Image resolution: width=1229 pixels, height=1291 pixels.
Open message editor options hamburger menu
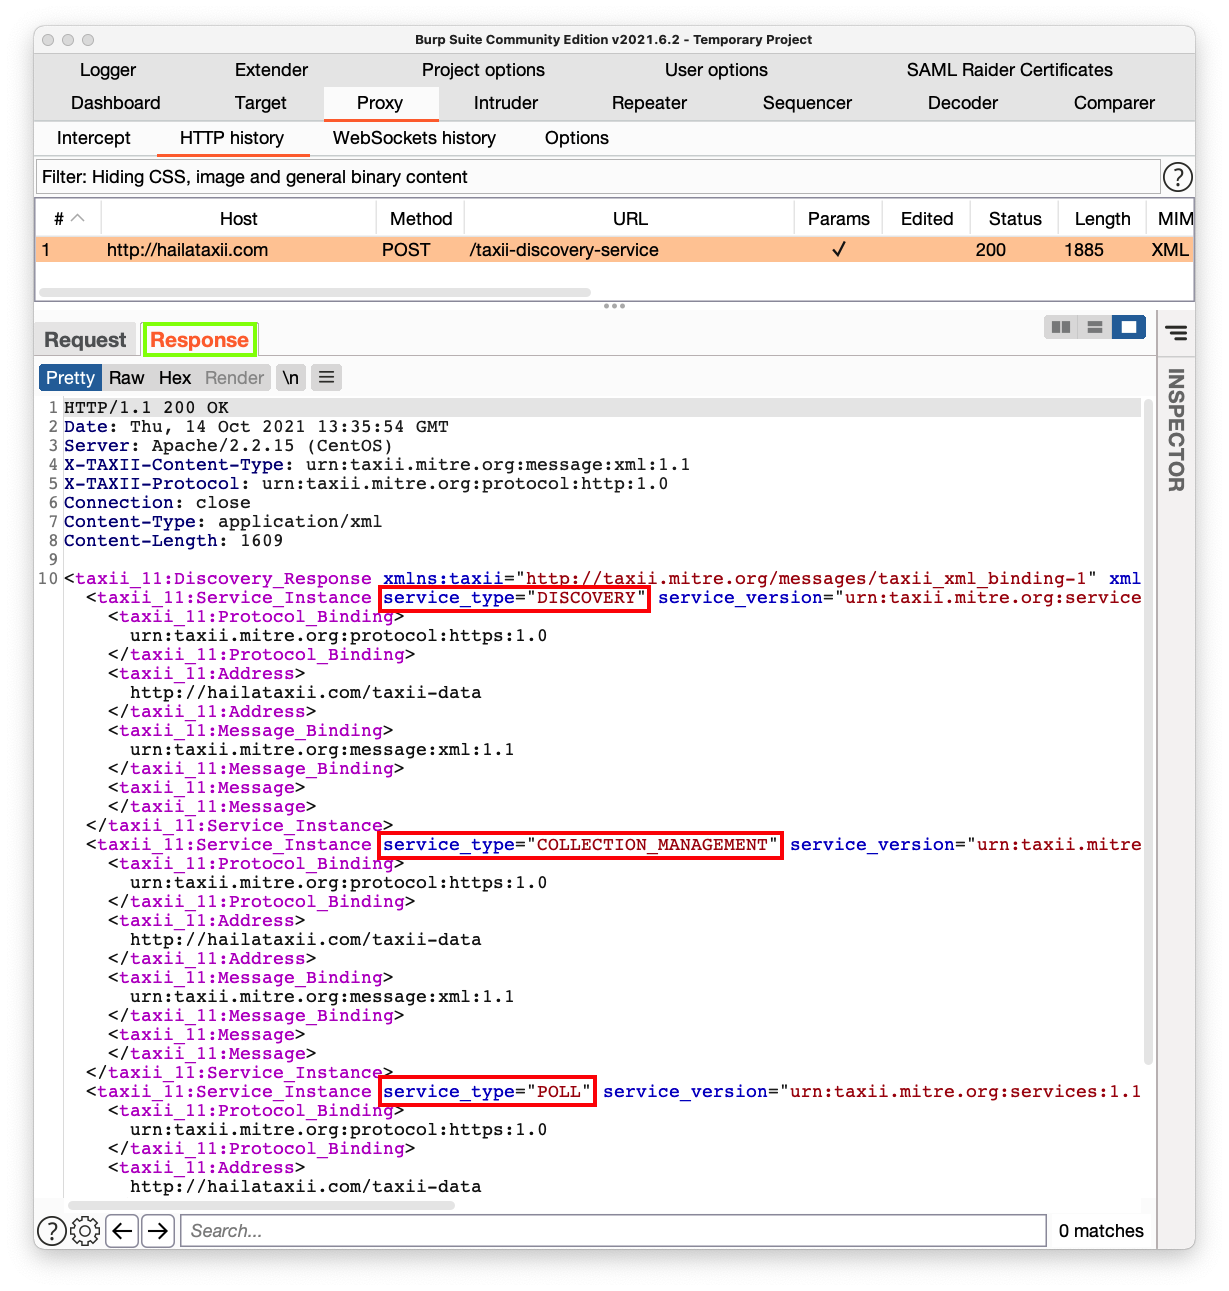(326, 378)
